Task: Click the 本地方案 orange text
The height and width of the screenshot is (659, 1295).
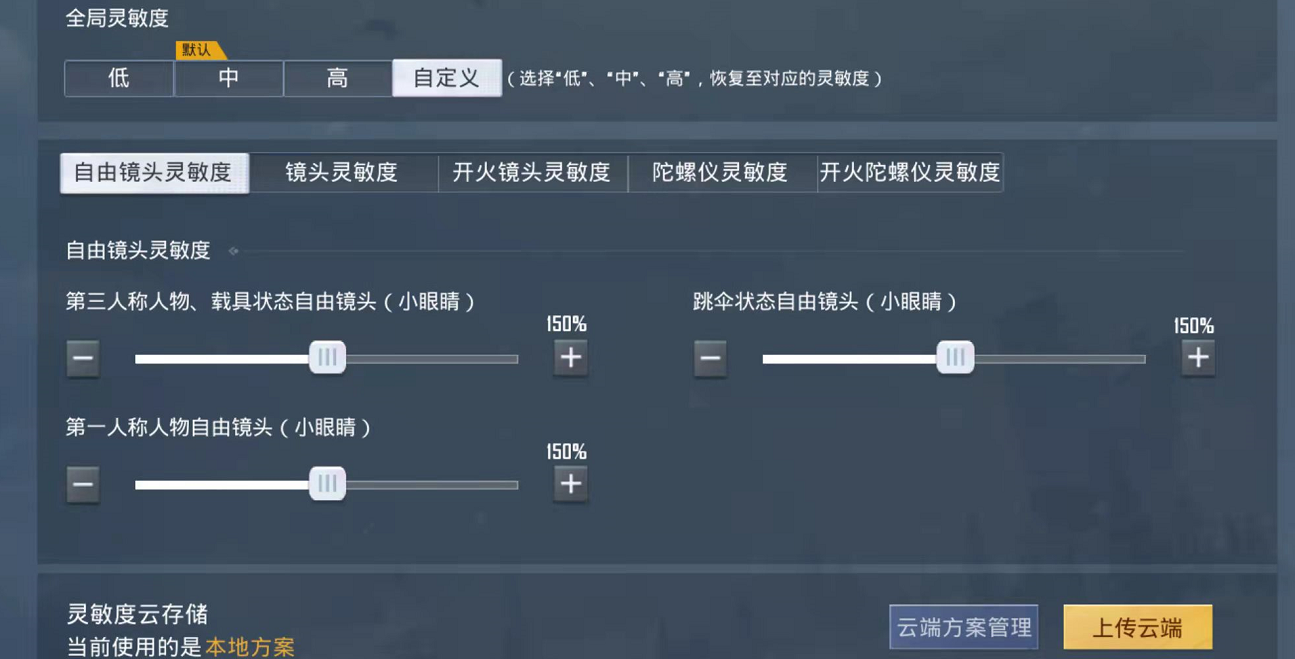Action: point(250,647)
